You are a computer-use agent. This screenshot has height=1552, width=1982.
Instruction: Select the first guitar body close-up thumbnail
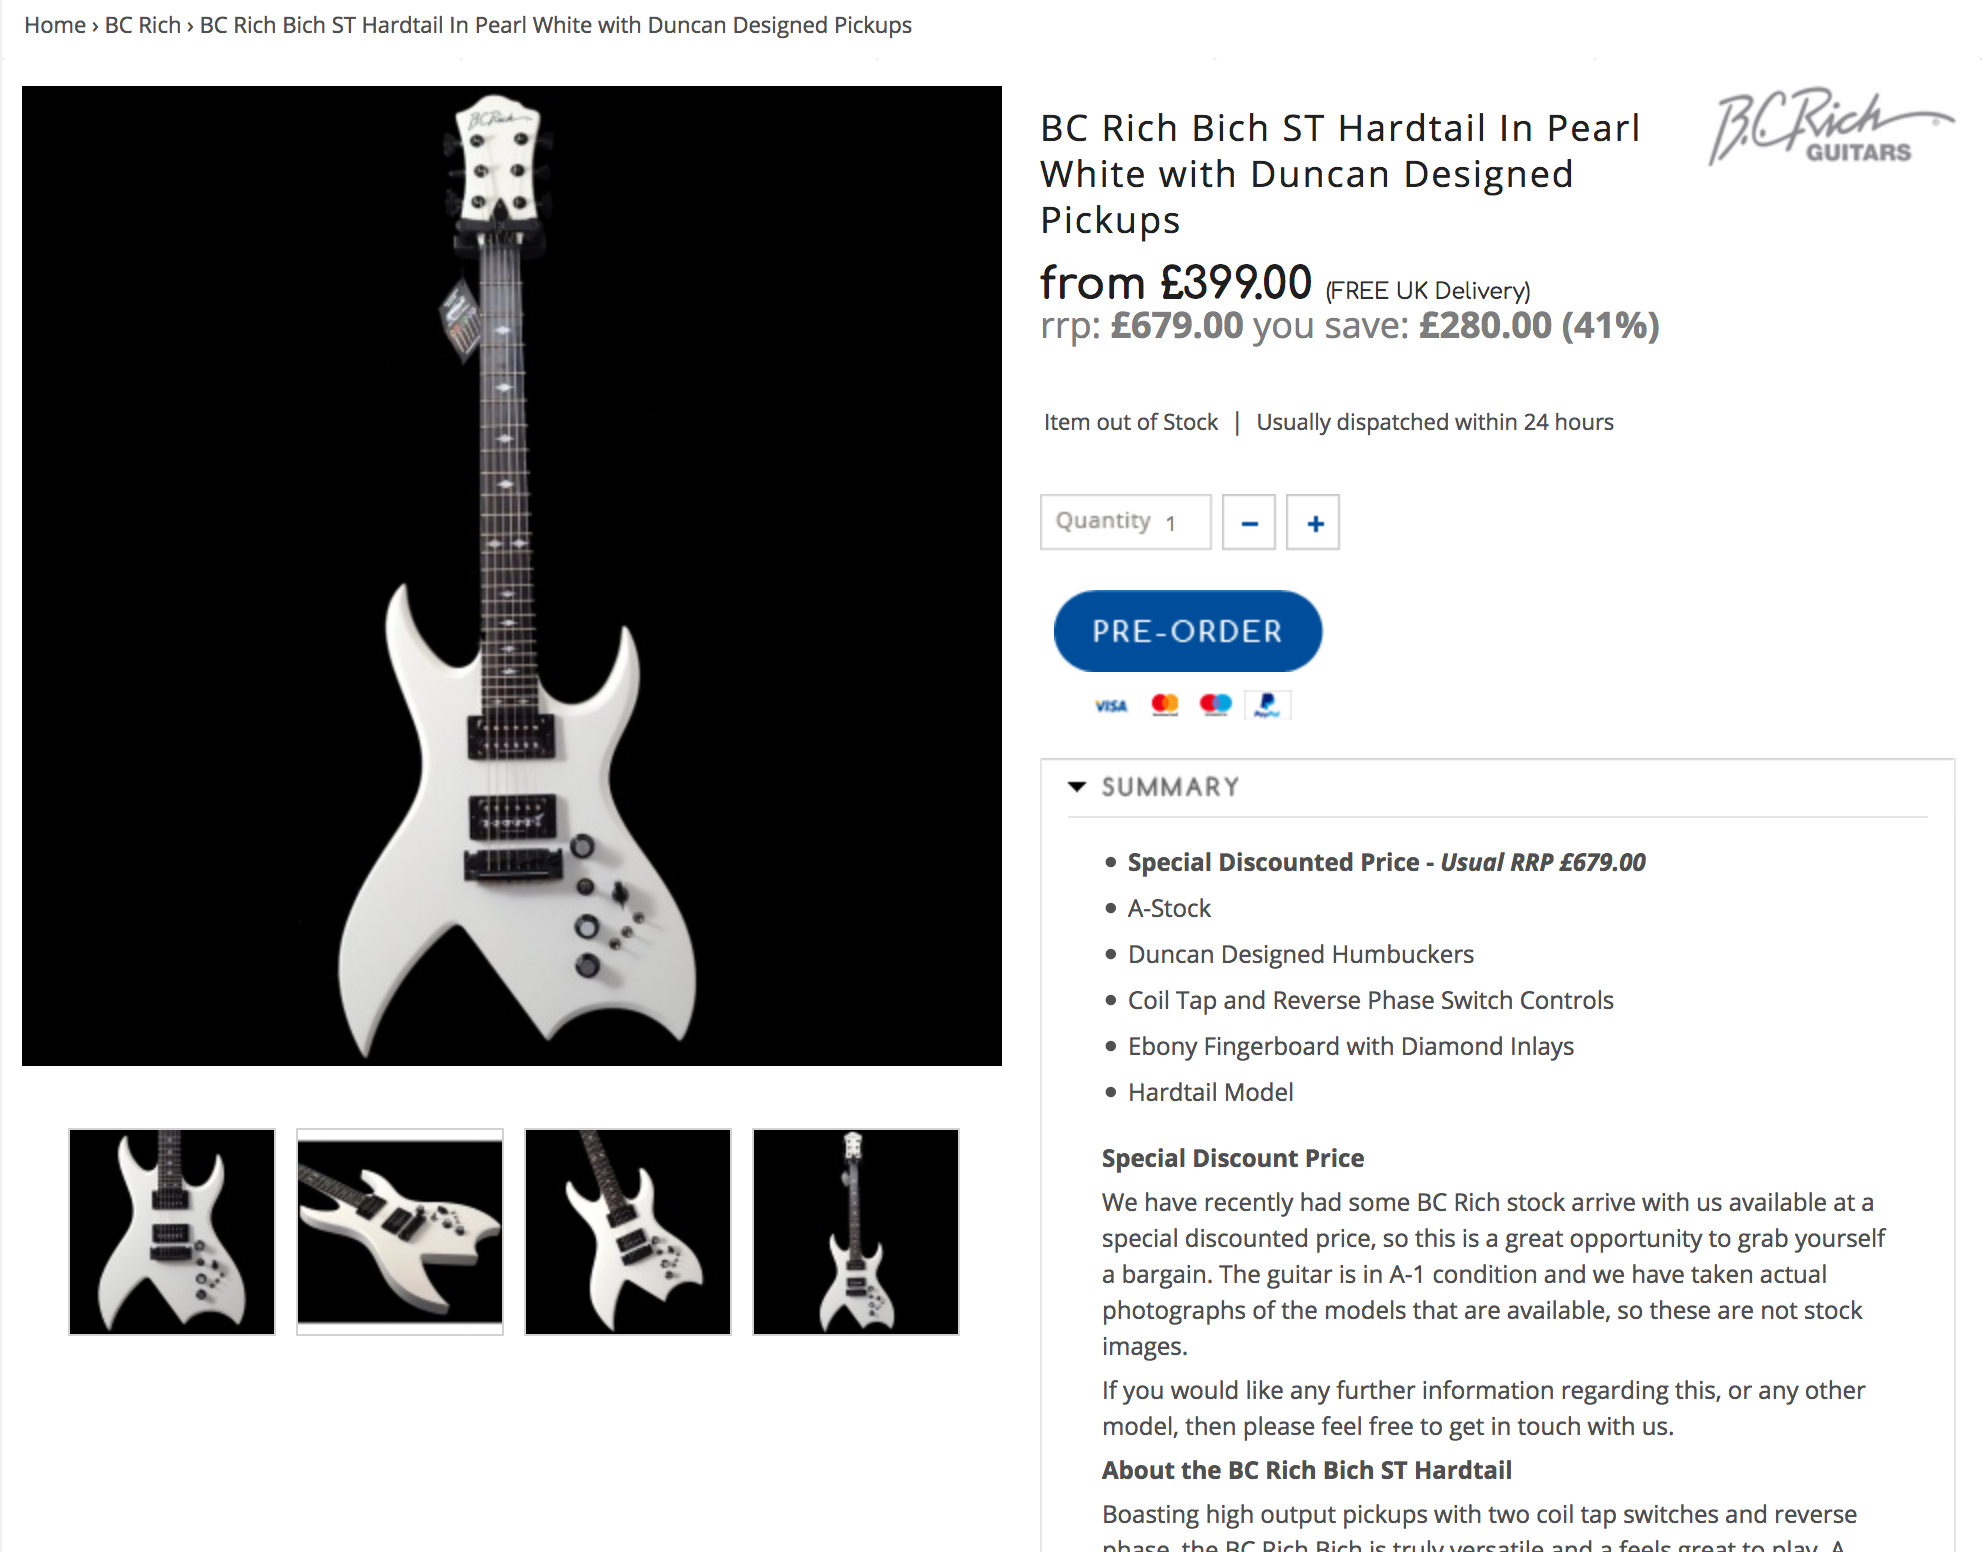(172, 1232)
